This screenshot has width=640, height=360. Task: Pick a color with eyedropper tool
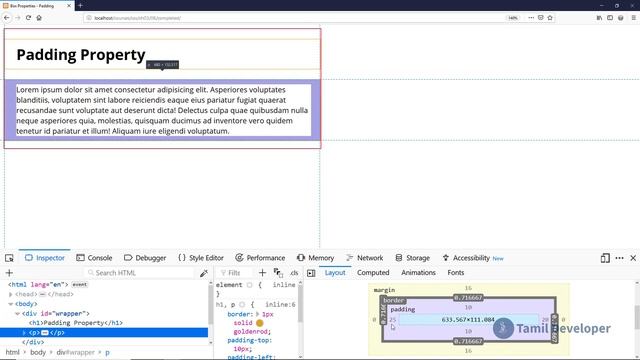click(203, 273)
